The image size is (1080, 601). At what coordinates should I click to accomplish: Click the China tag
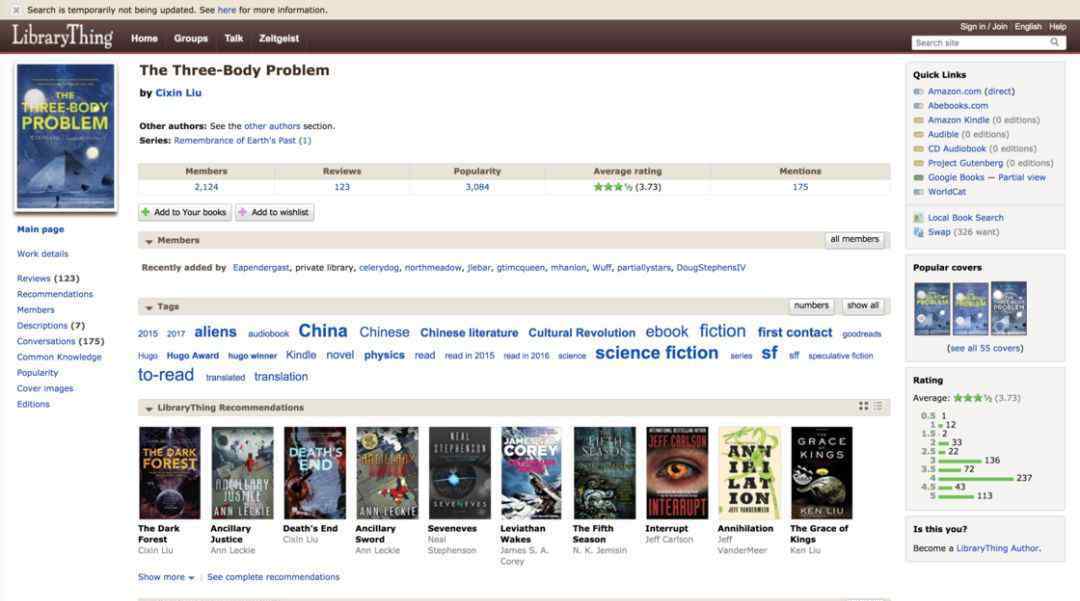coord(323,331)
